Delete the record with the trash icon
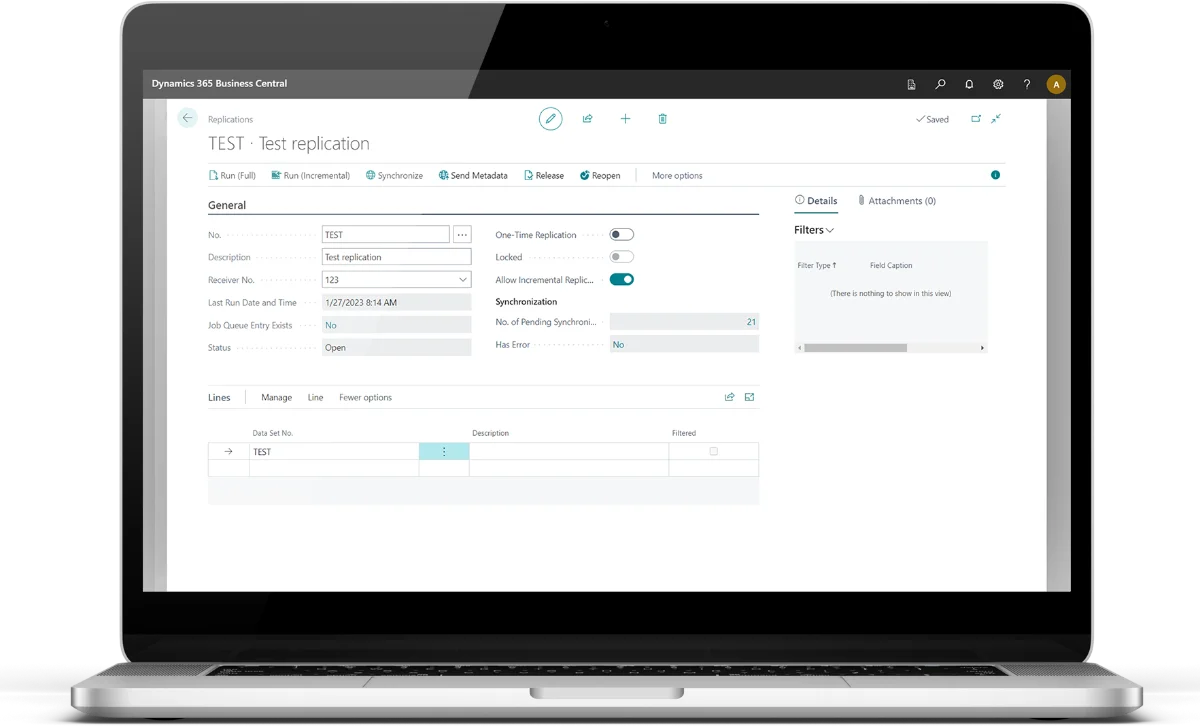This screenshot has height=728, width=1200. (662, 119)
